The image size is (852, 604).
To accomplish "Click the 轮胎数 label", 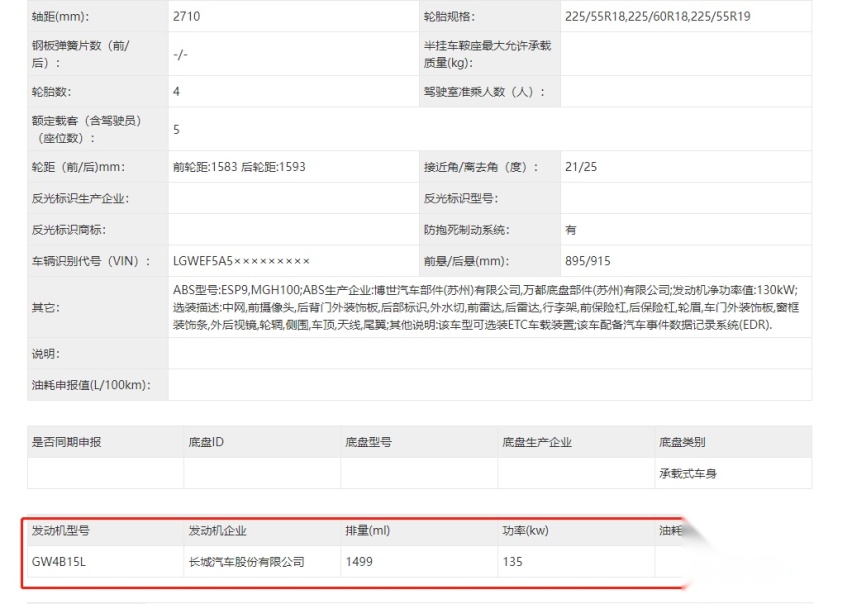I will [51, 92].
